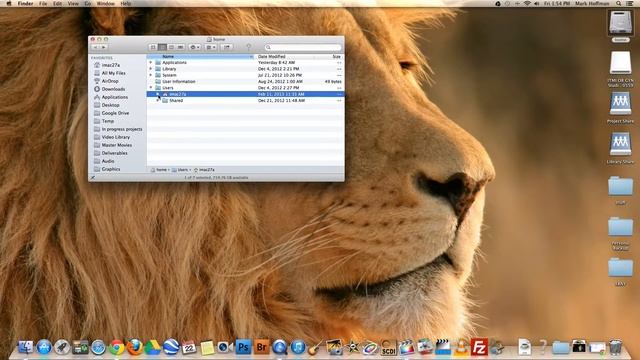
Task: Sort by the Name column header
Action: (201, 57)
